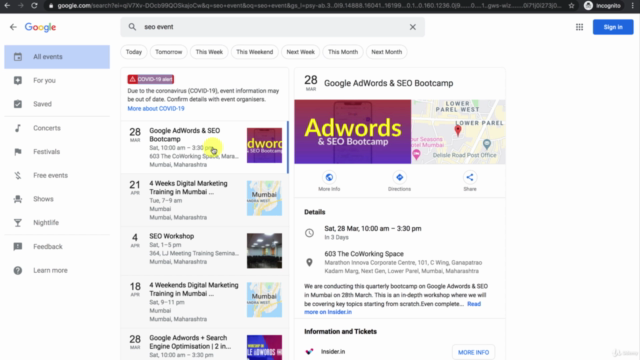The width and height of the screenshot is (640, 360).
Task: Filter events by This Month chip
Action: (x=343, y=52)
